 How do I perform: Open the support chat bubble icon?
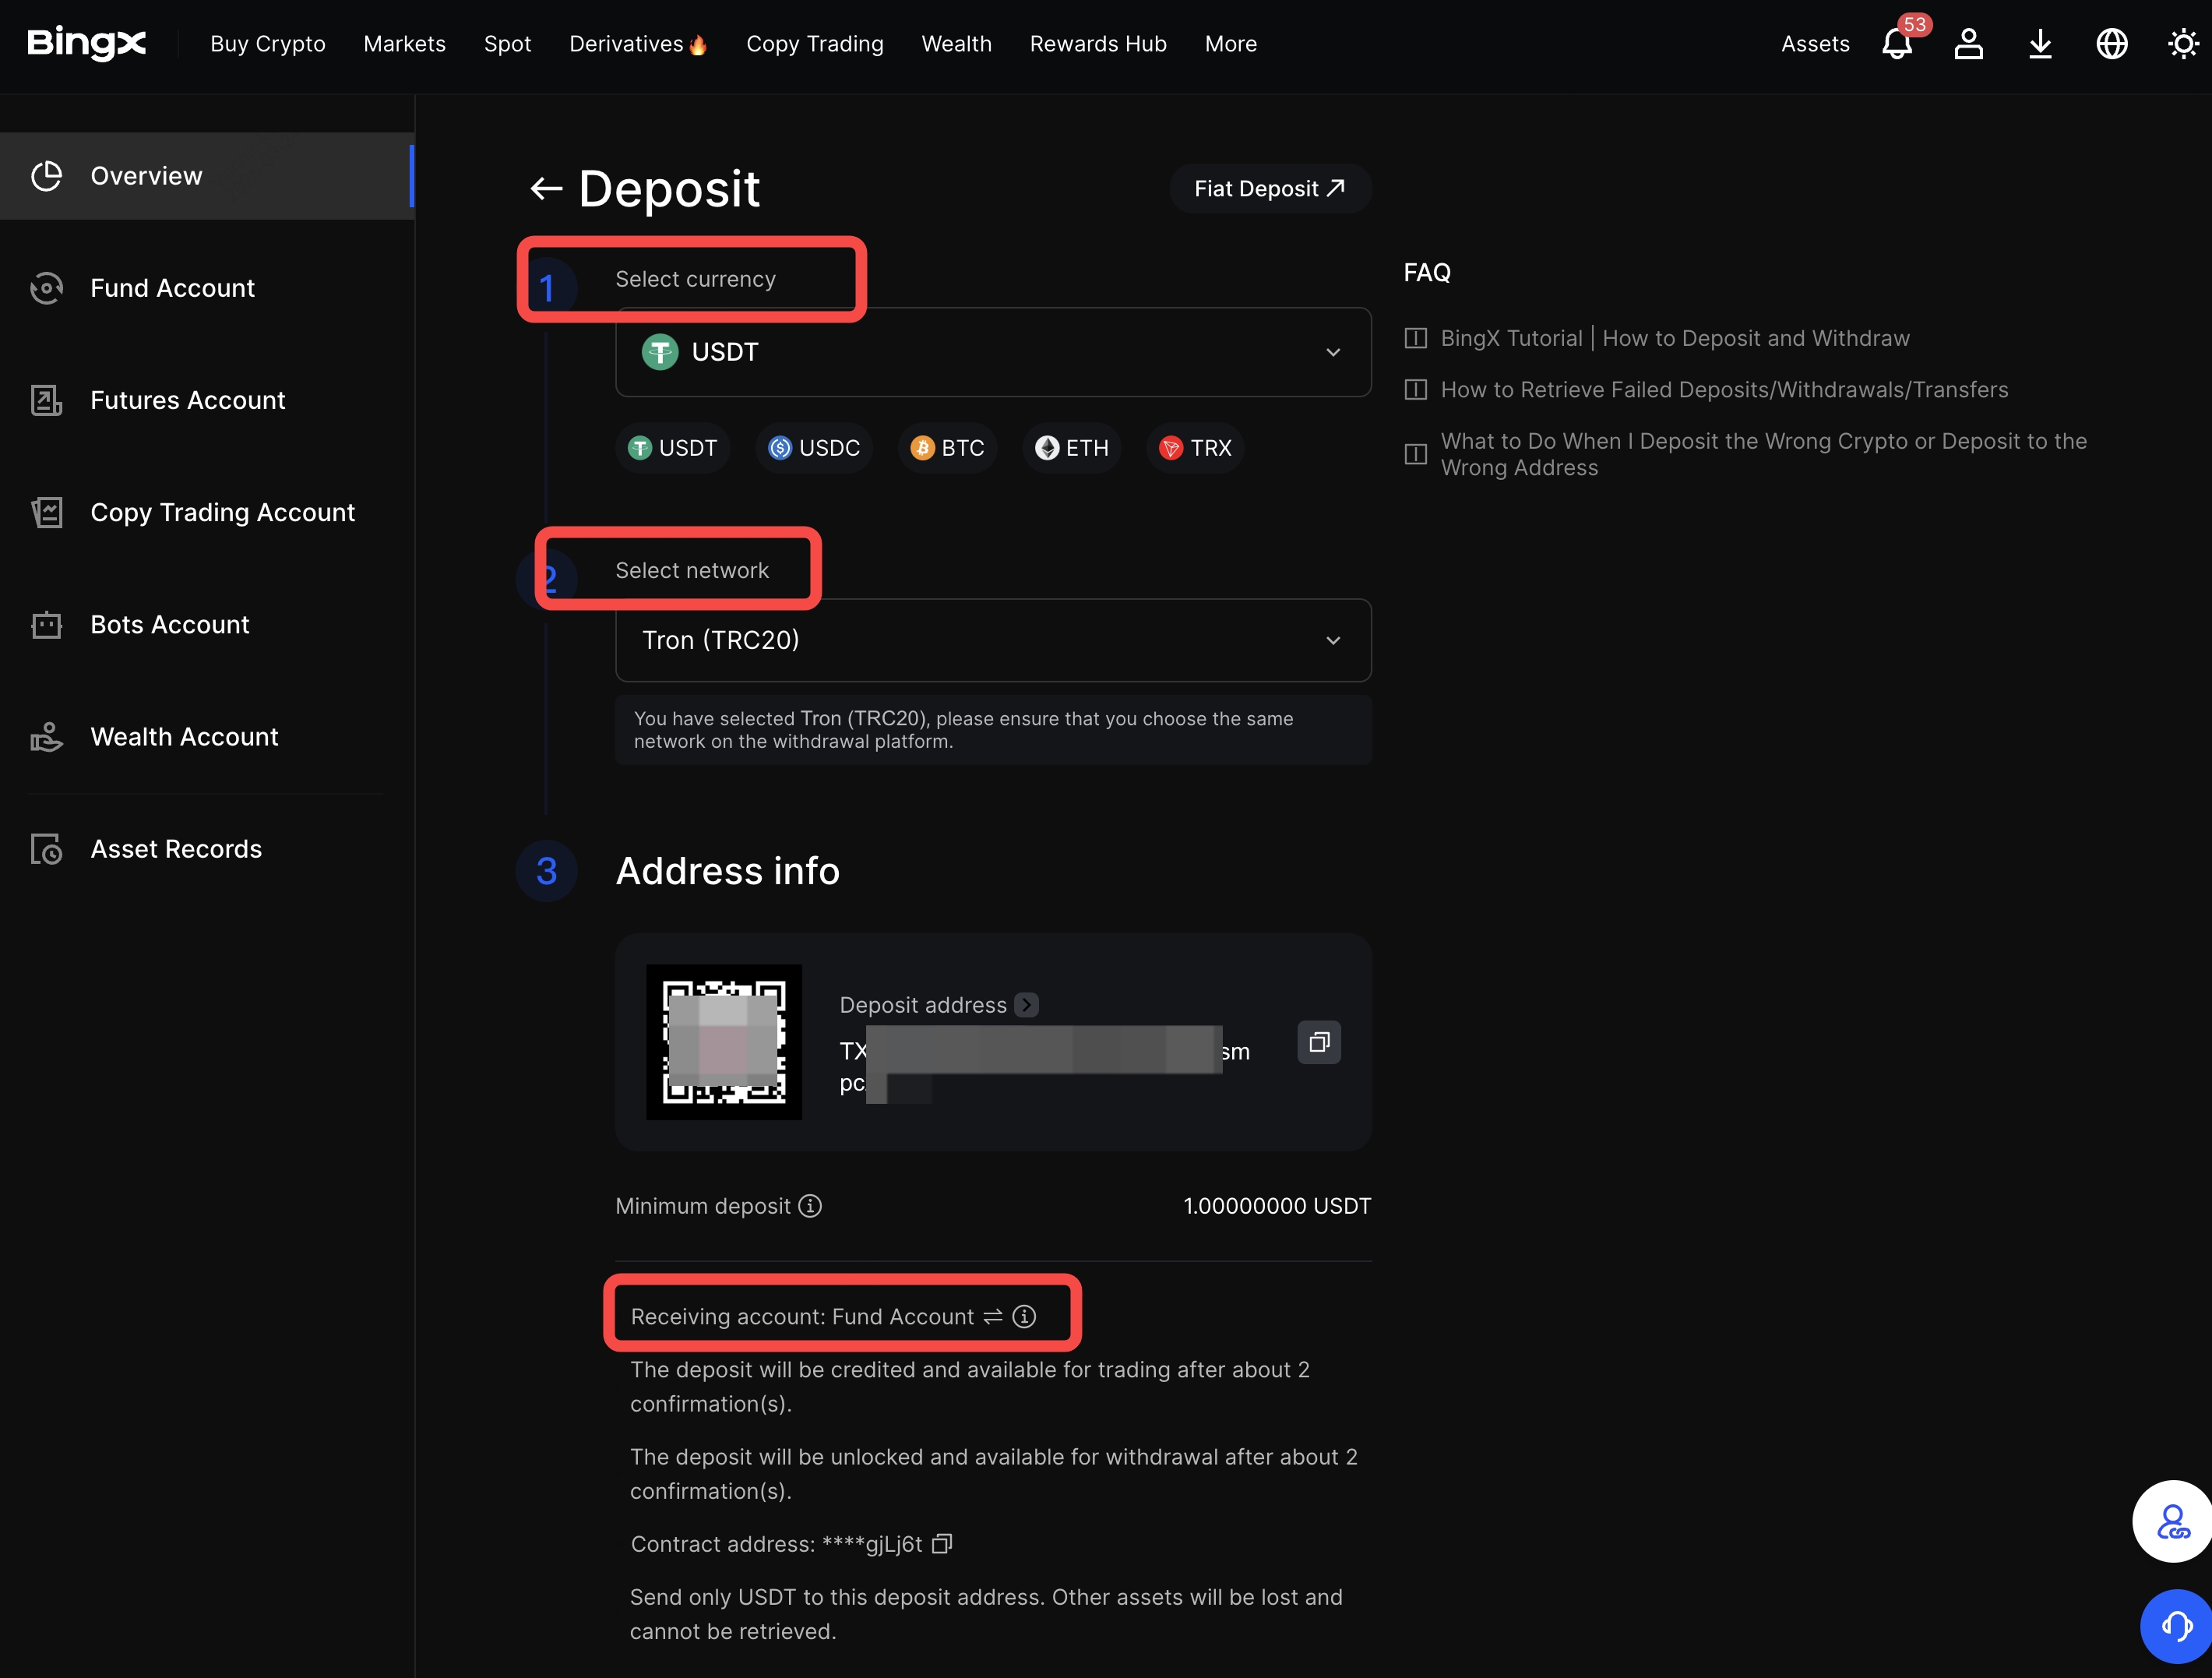pos(2173,1627)
